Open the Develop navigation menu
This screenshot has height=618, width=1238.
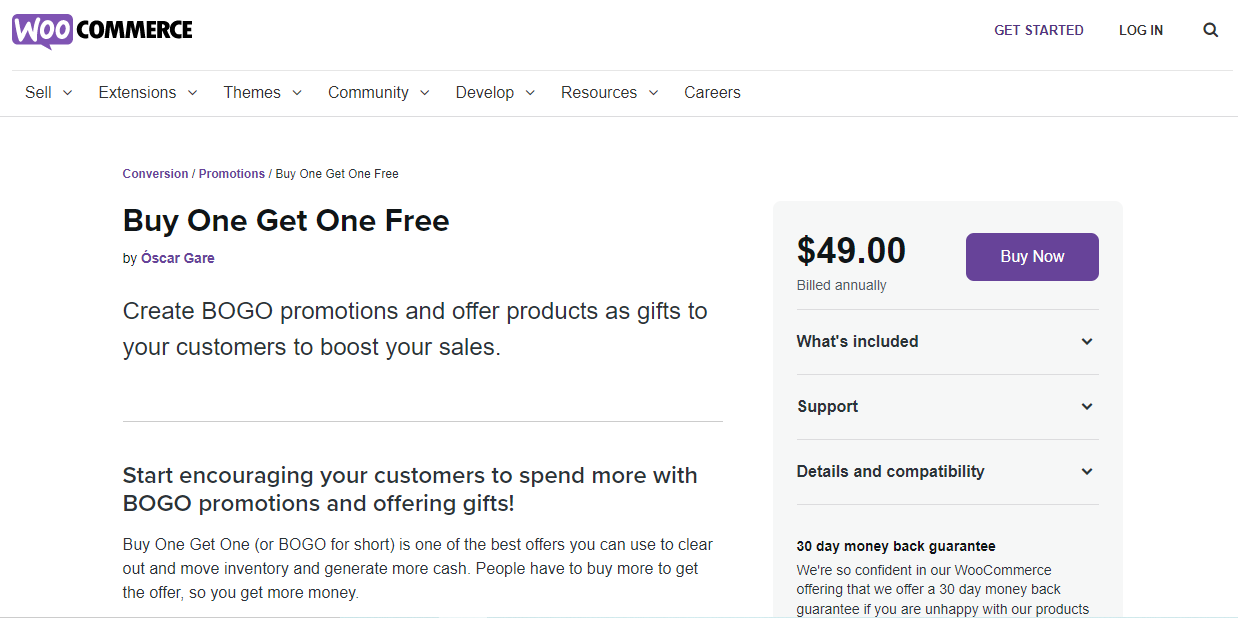point(485,92)
